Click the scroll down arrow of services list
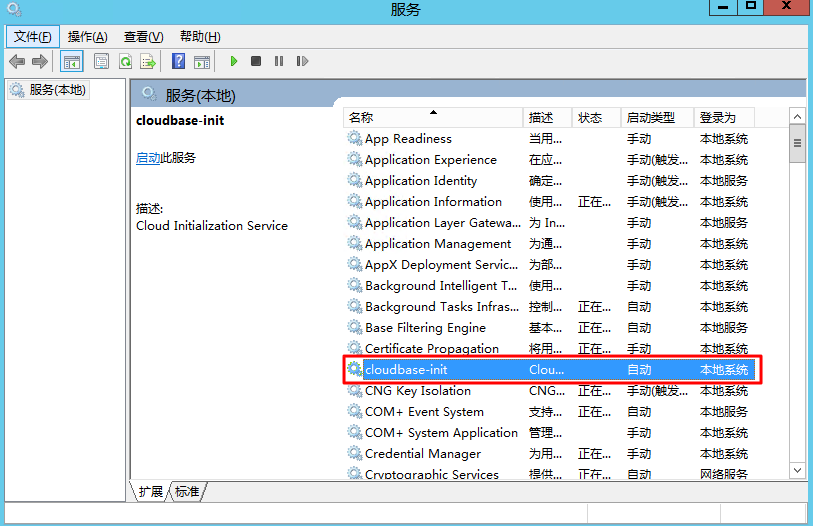This screenshot has height=526, width=813. click(x=797, y=470)
